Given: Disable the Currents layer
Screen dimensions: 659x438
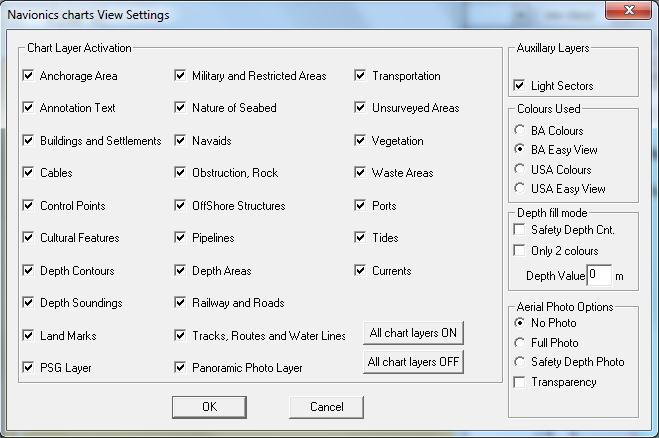Looking at the screenshot, I should tap(360, 270).
